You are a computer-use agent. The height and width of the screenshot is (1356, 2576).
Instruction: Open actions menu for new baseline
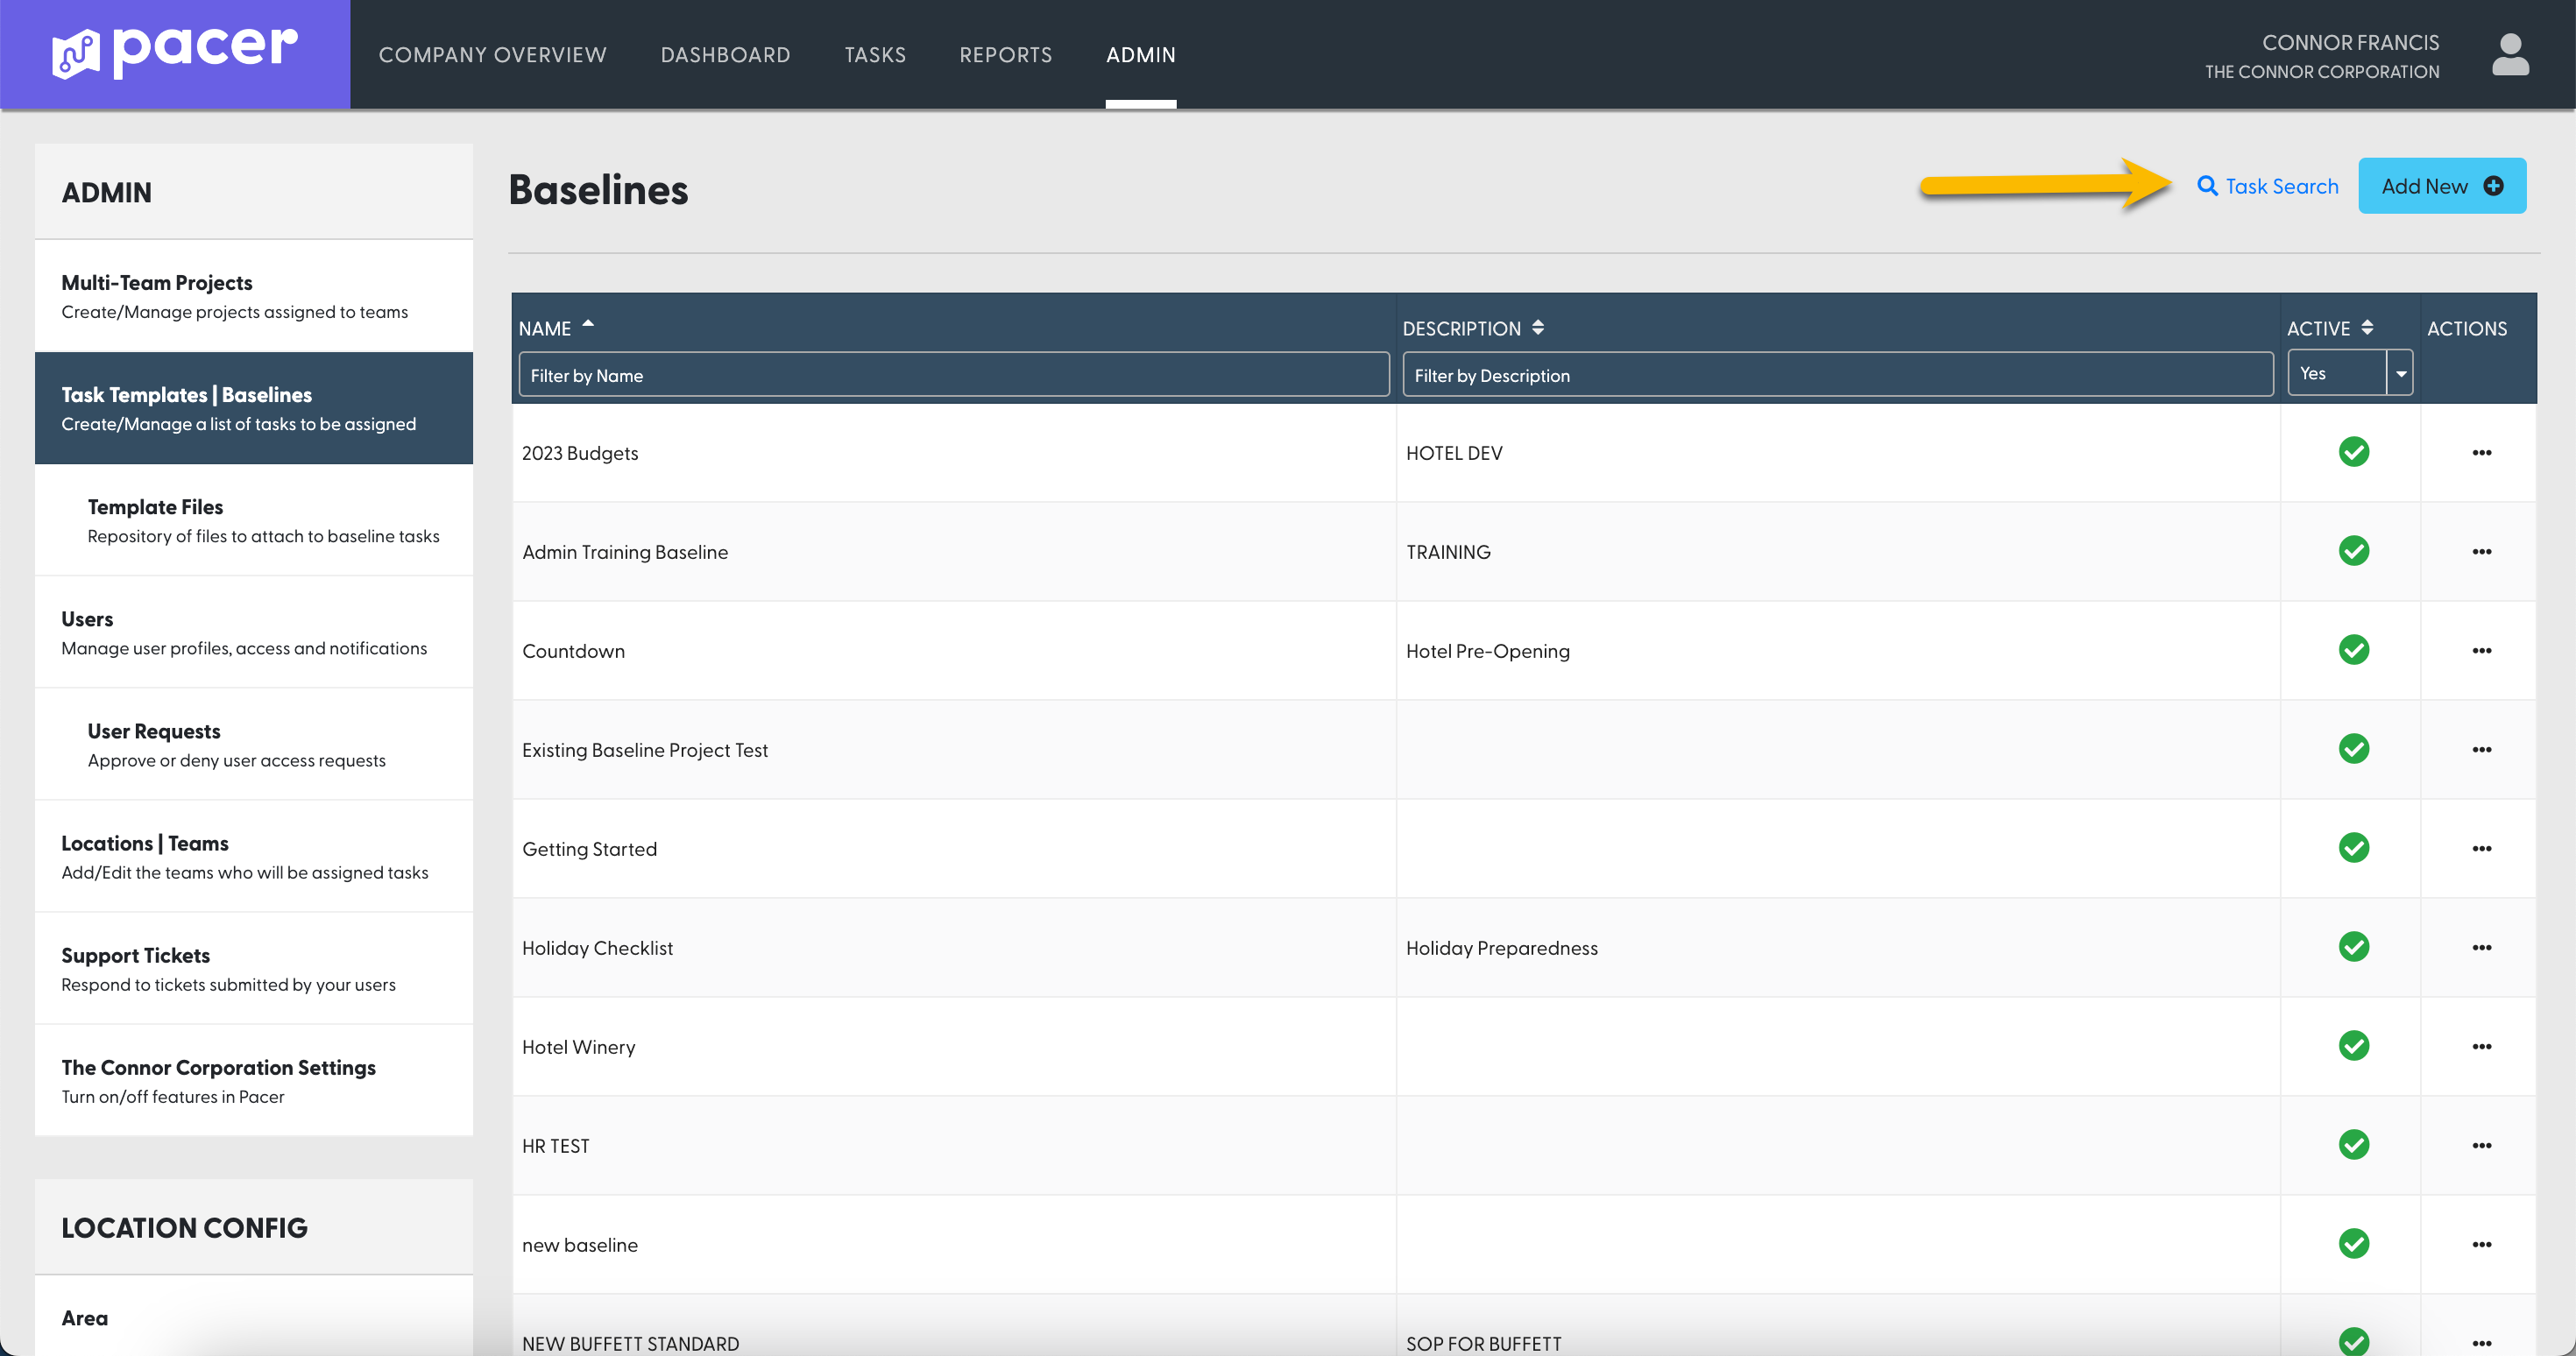[2481, 1245]
